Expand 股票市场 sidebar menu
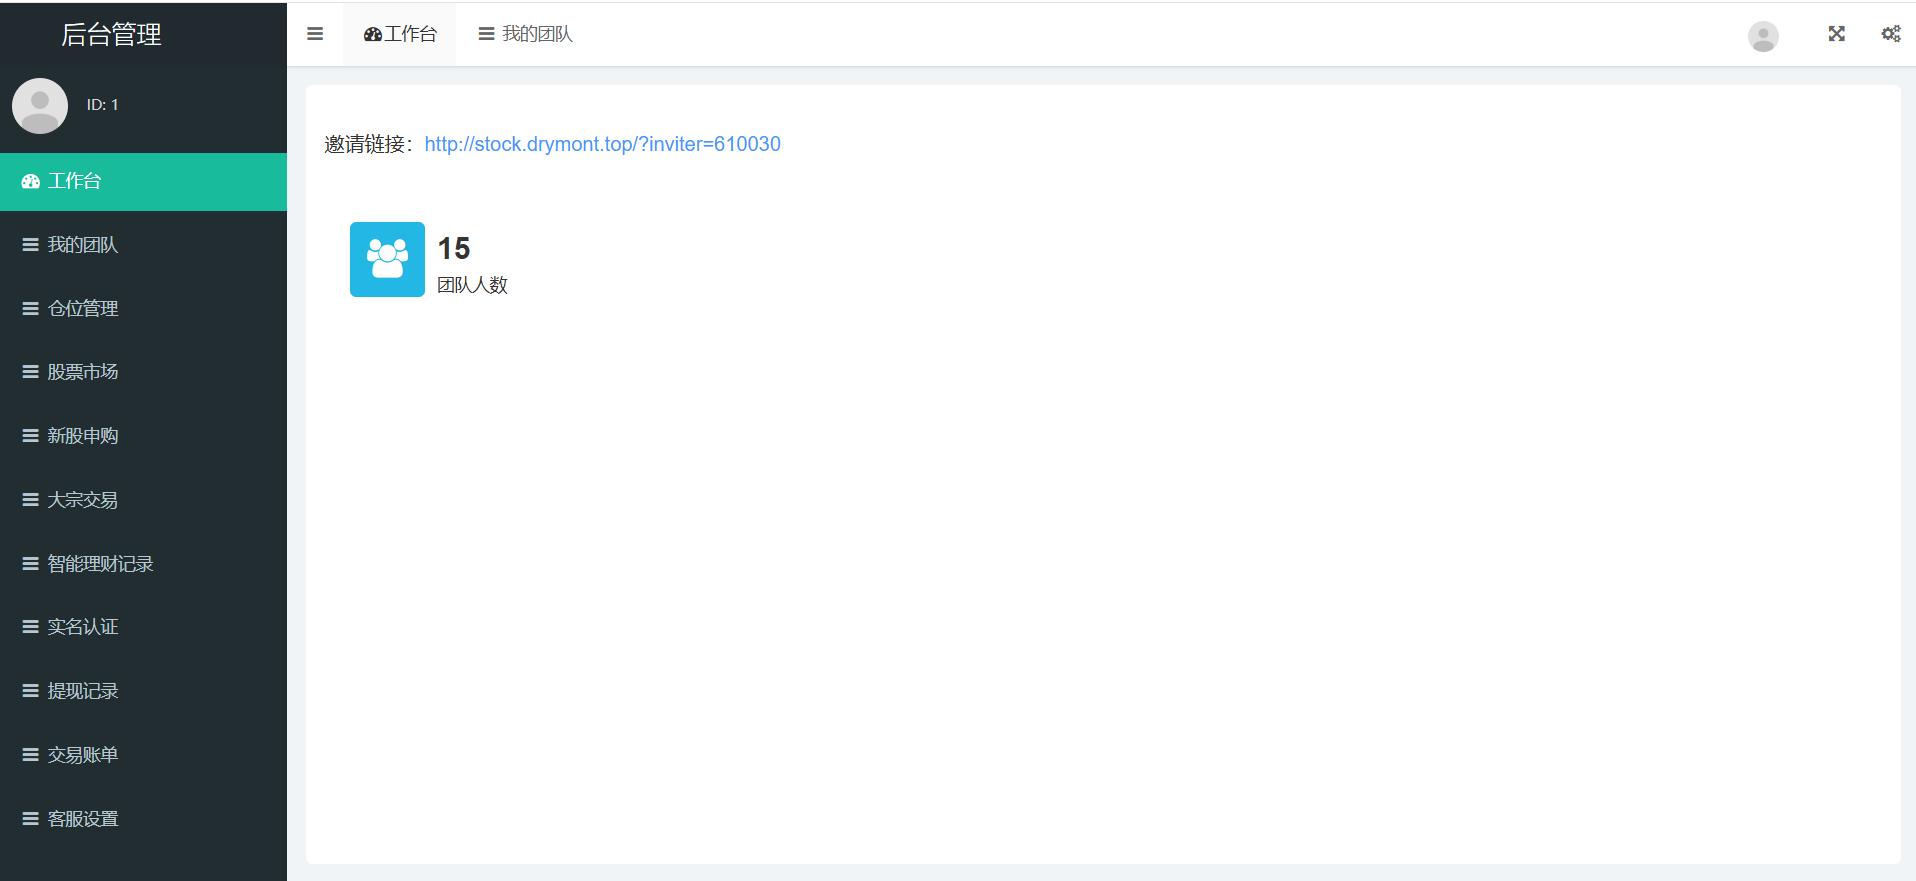The height and width of the screenshot is (881, 1916). click(x=82, y=372)
